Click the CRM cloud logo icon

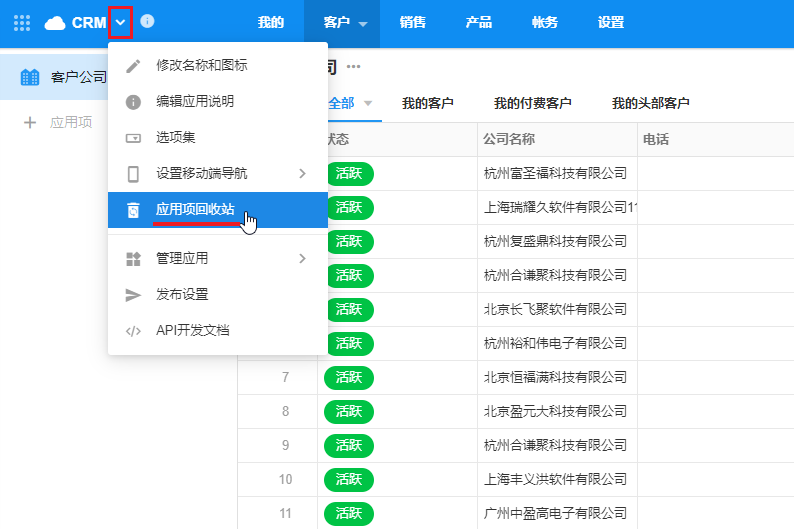[55, 22]
